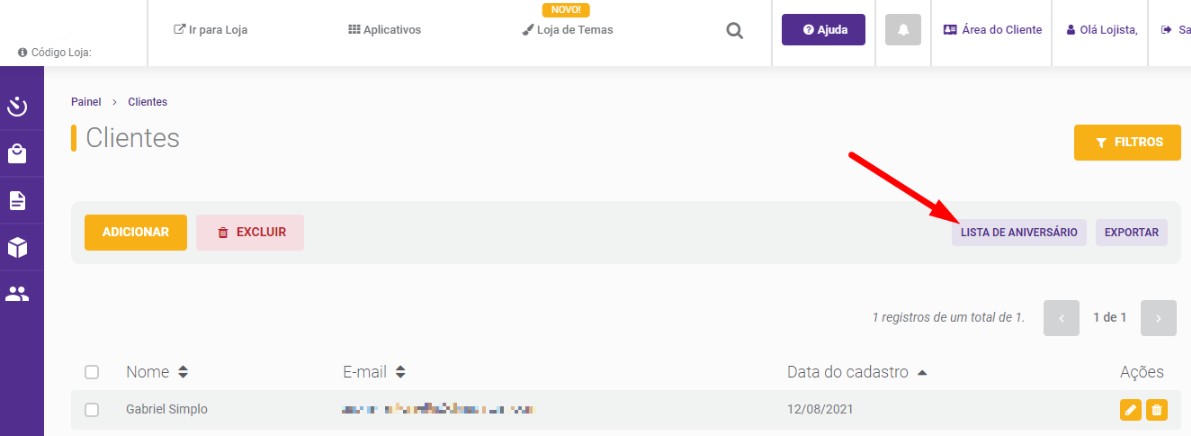
Task: Click the Painel breadcrumb link
Action: (x=86, y=102)
